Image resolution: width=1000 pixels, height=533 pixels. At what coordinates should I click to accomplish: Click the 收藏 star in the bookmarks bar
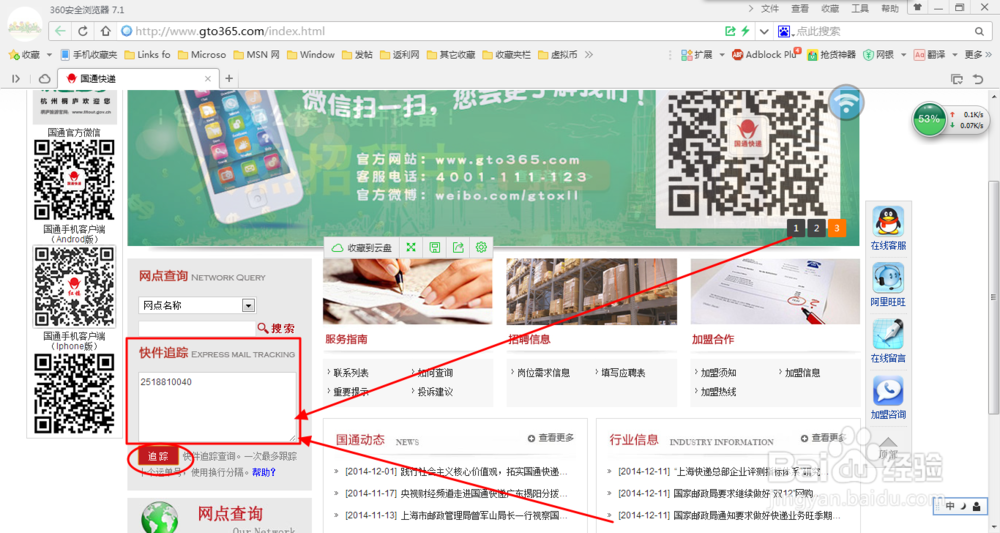(x=24, y=55)
